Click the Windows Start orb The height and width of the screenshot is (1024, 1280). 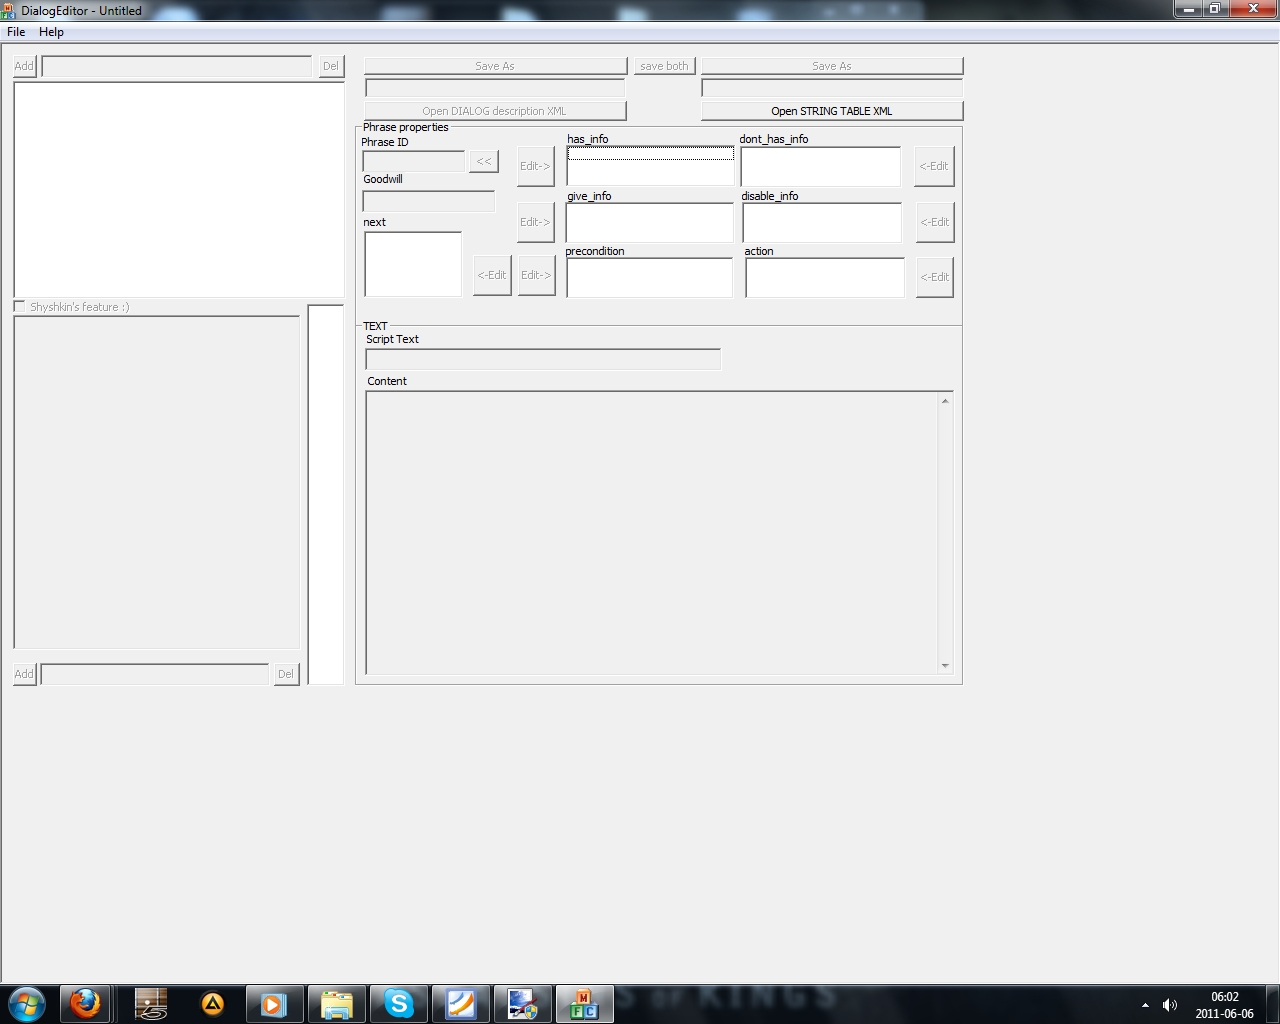(x=27, y=1003)
